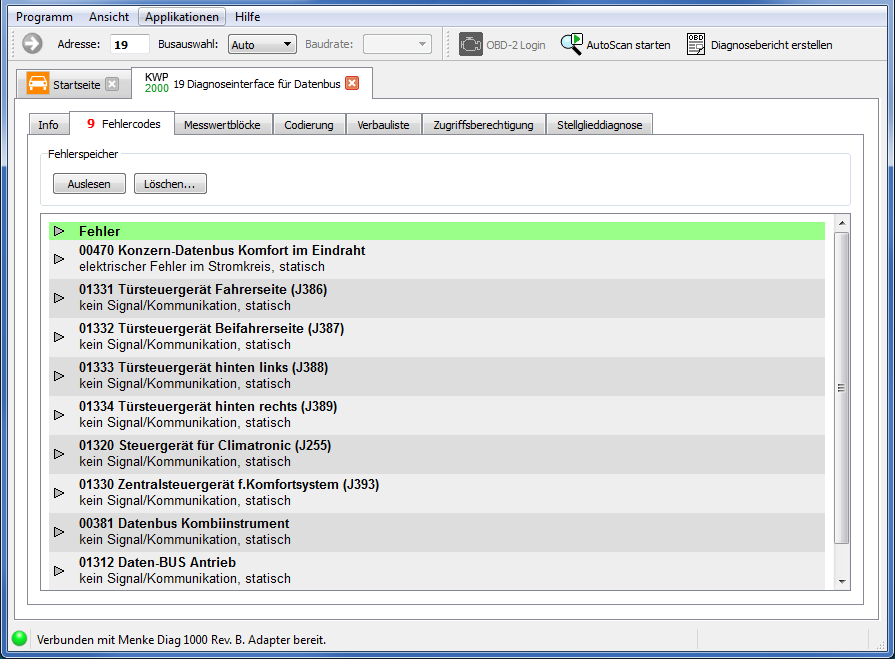
Task: Click the Adresse input field
Action: (129, 44)
